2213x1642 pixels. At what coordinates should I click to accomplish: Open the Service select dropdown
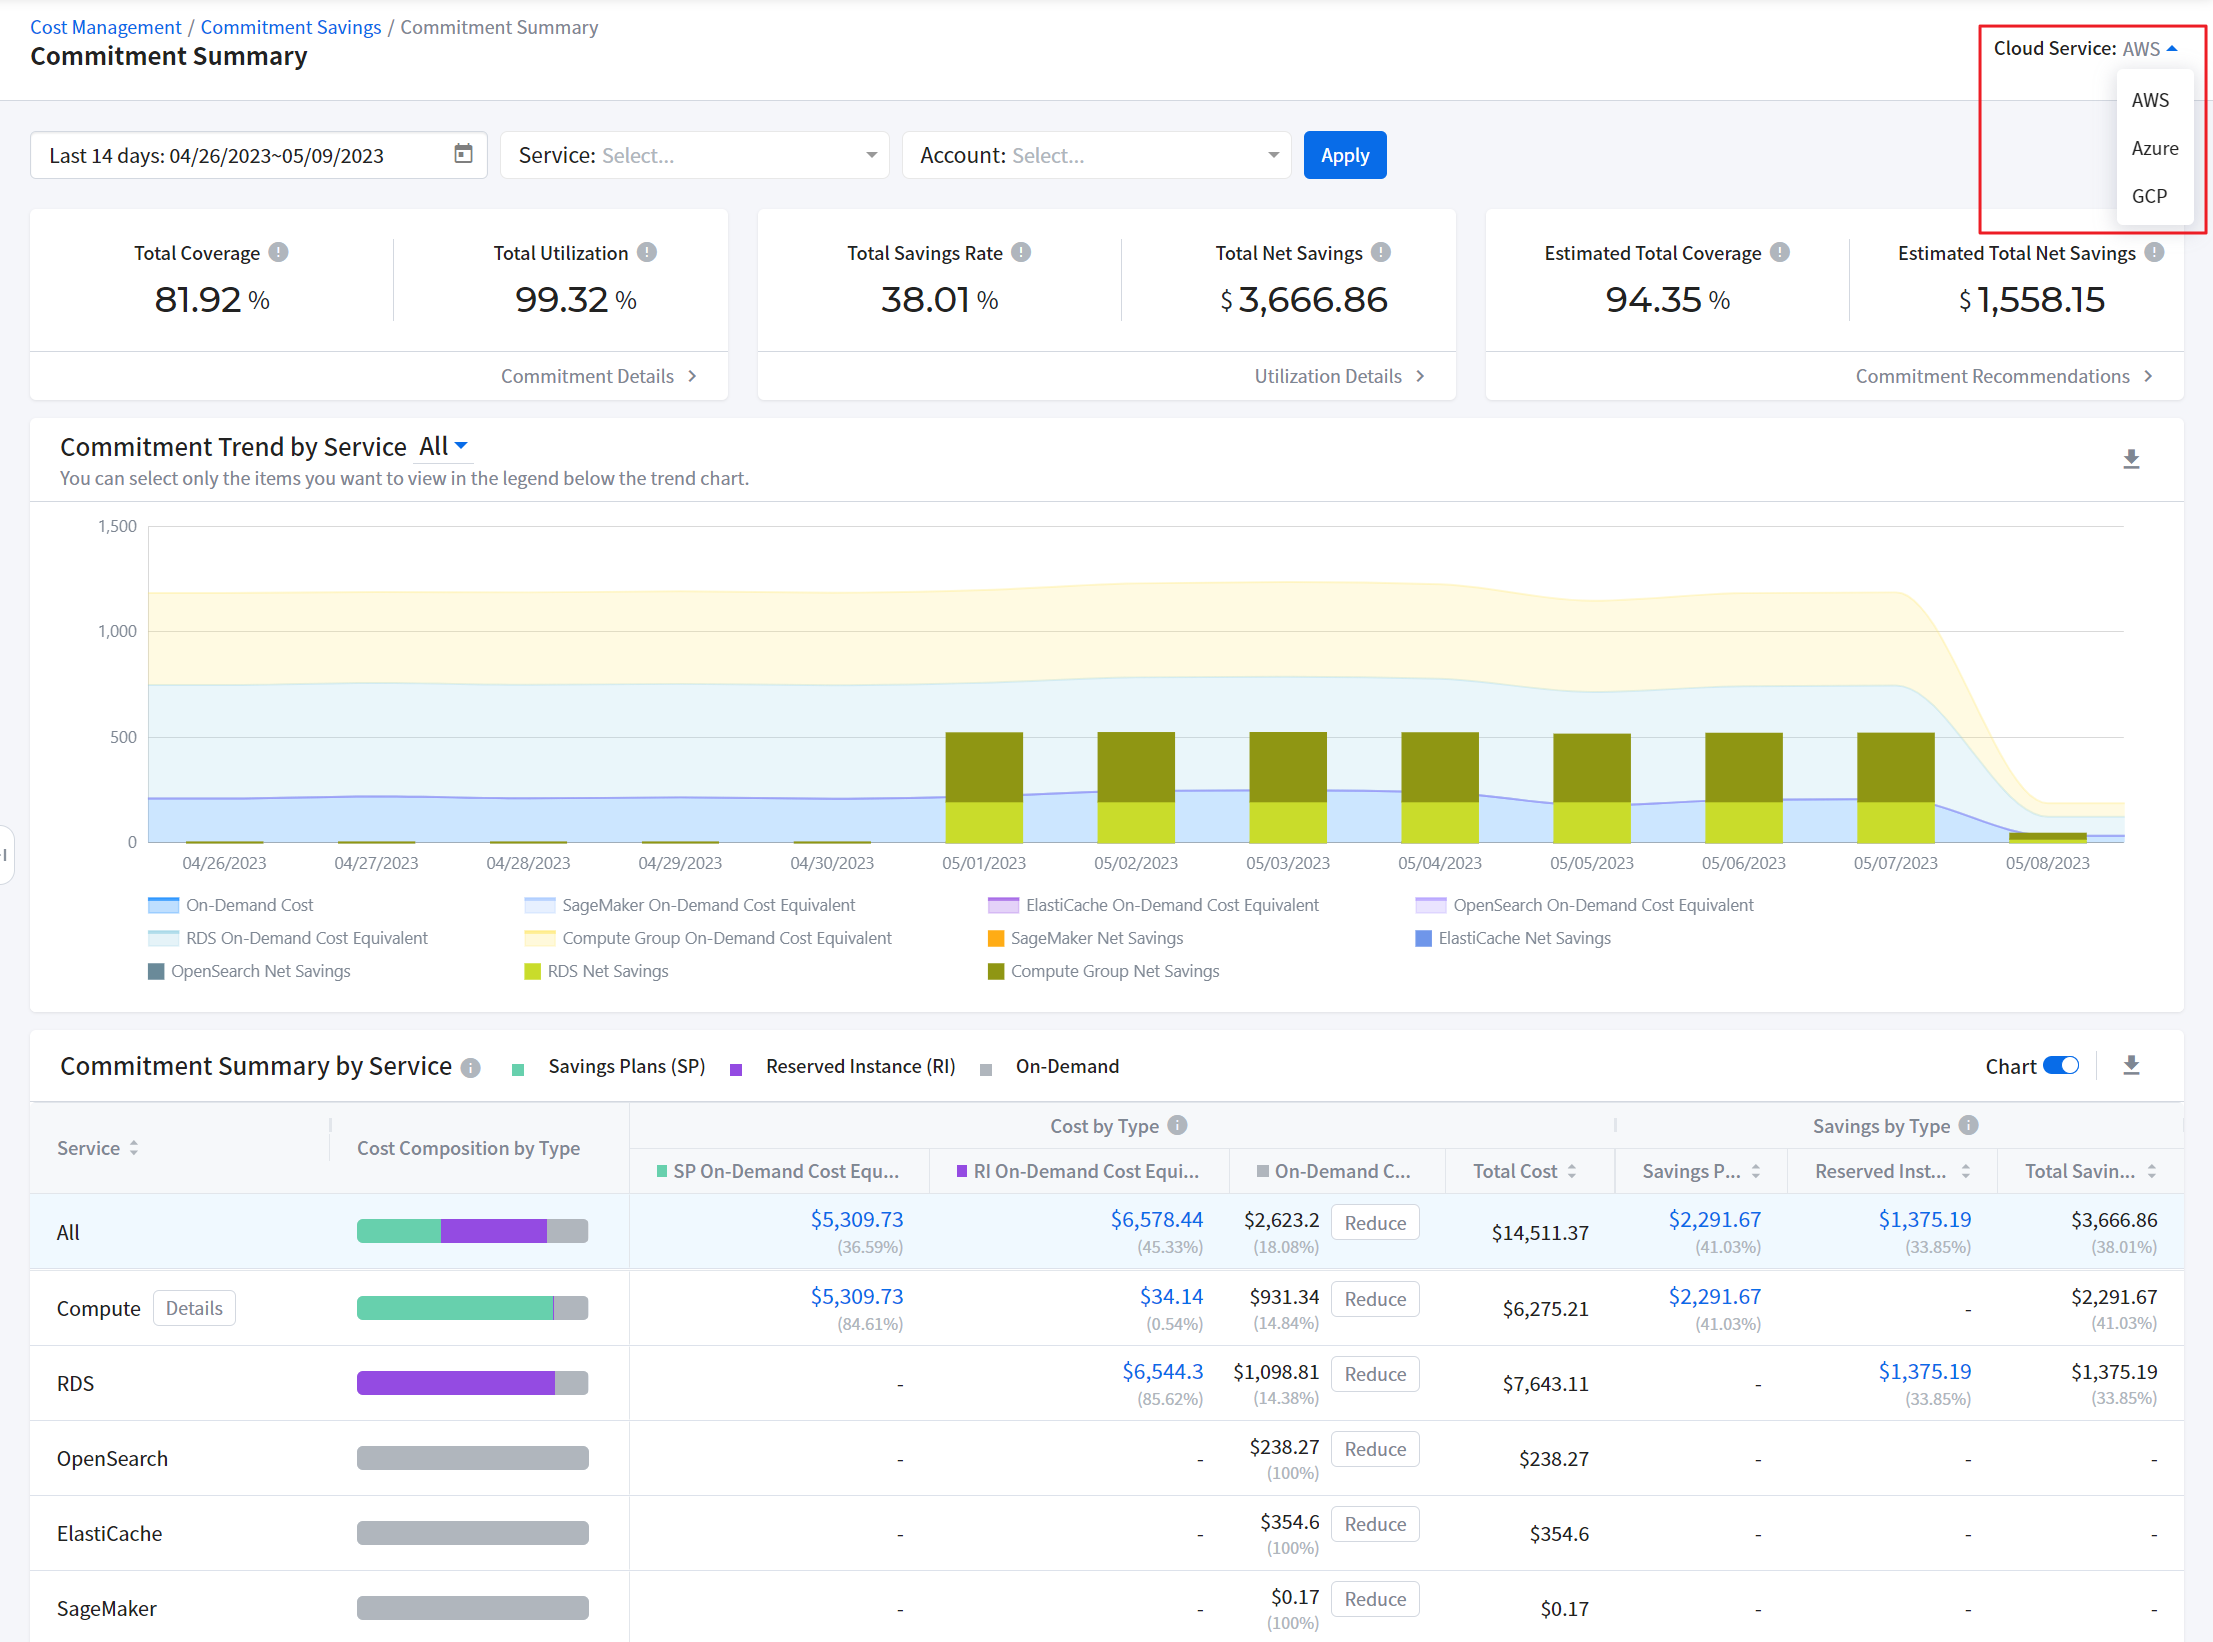694,155
